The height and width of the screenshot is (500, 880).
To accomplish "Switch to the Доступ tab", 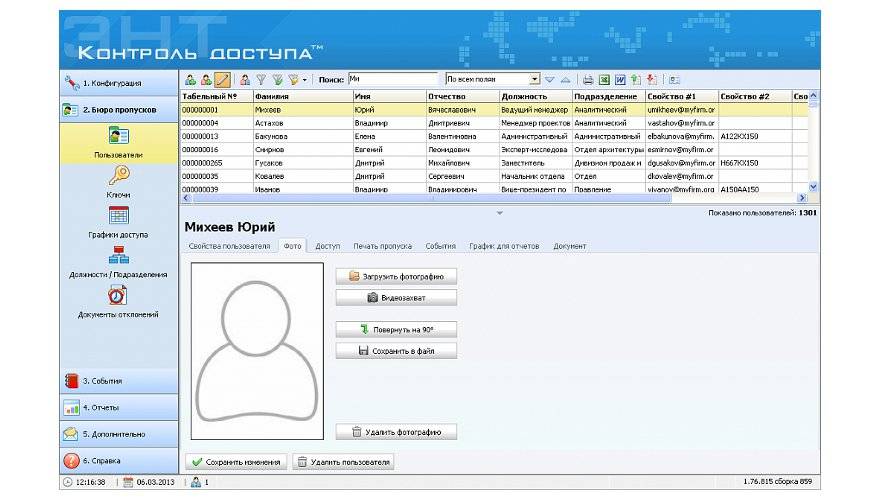I will coord(328,245).
